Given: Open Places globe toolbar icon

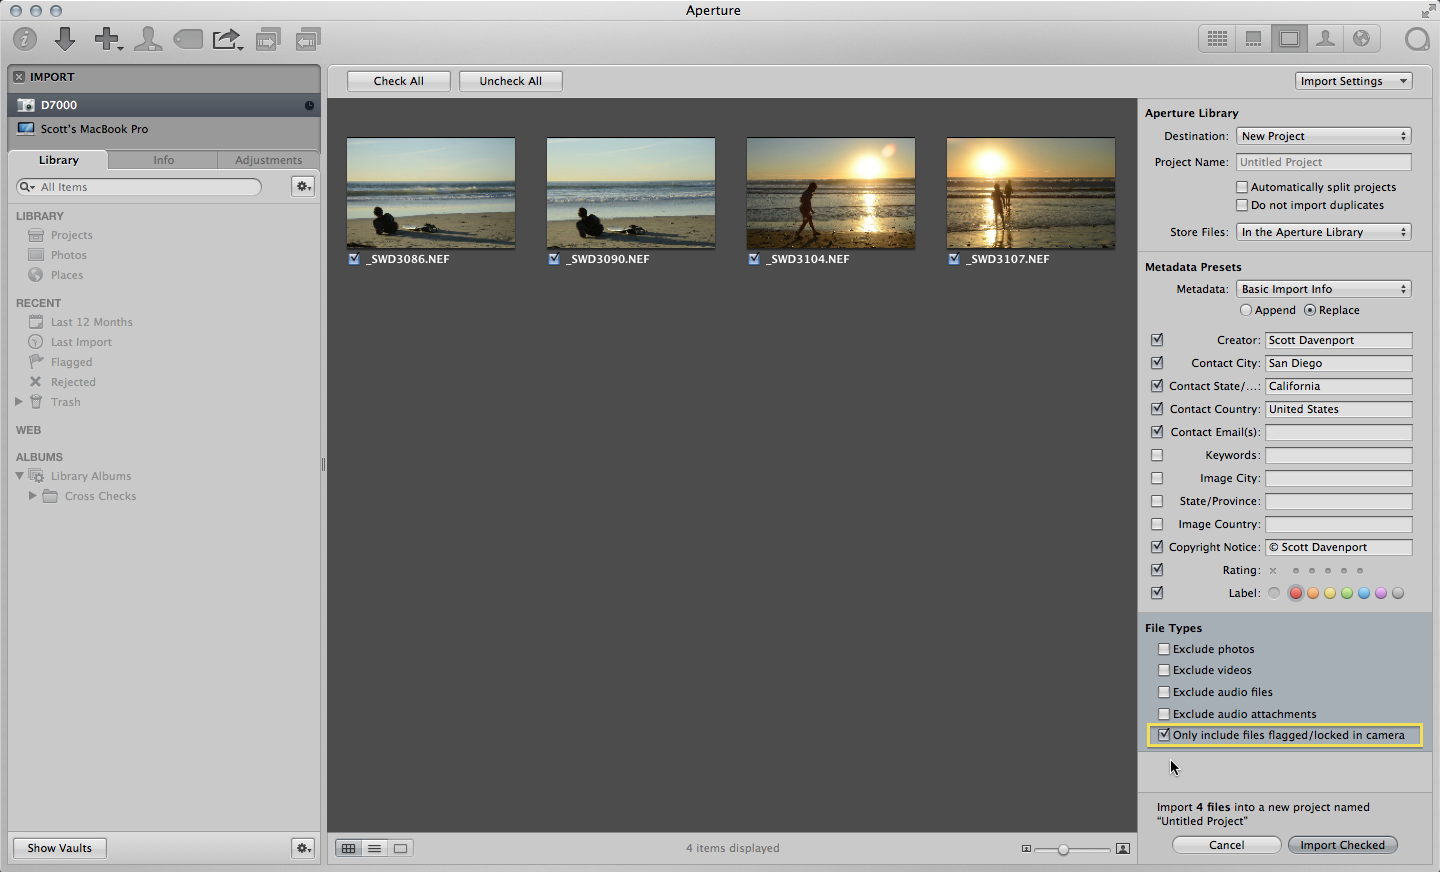Looking at the screenshot, I should click(1361, 39).
